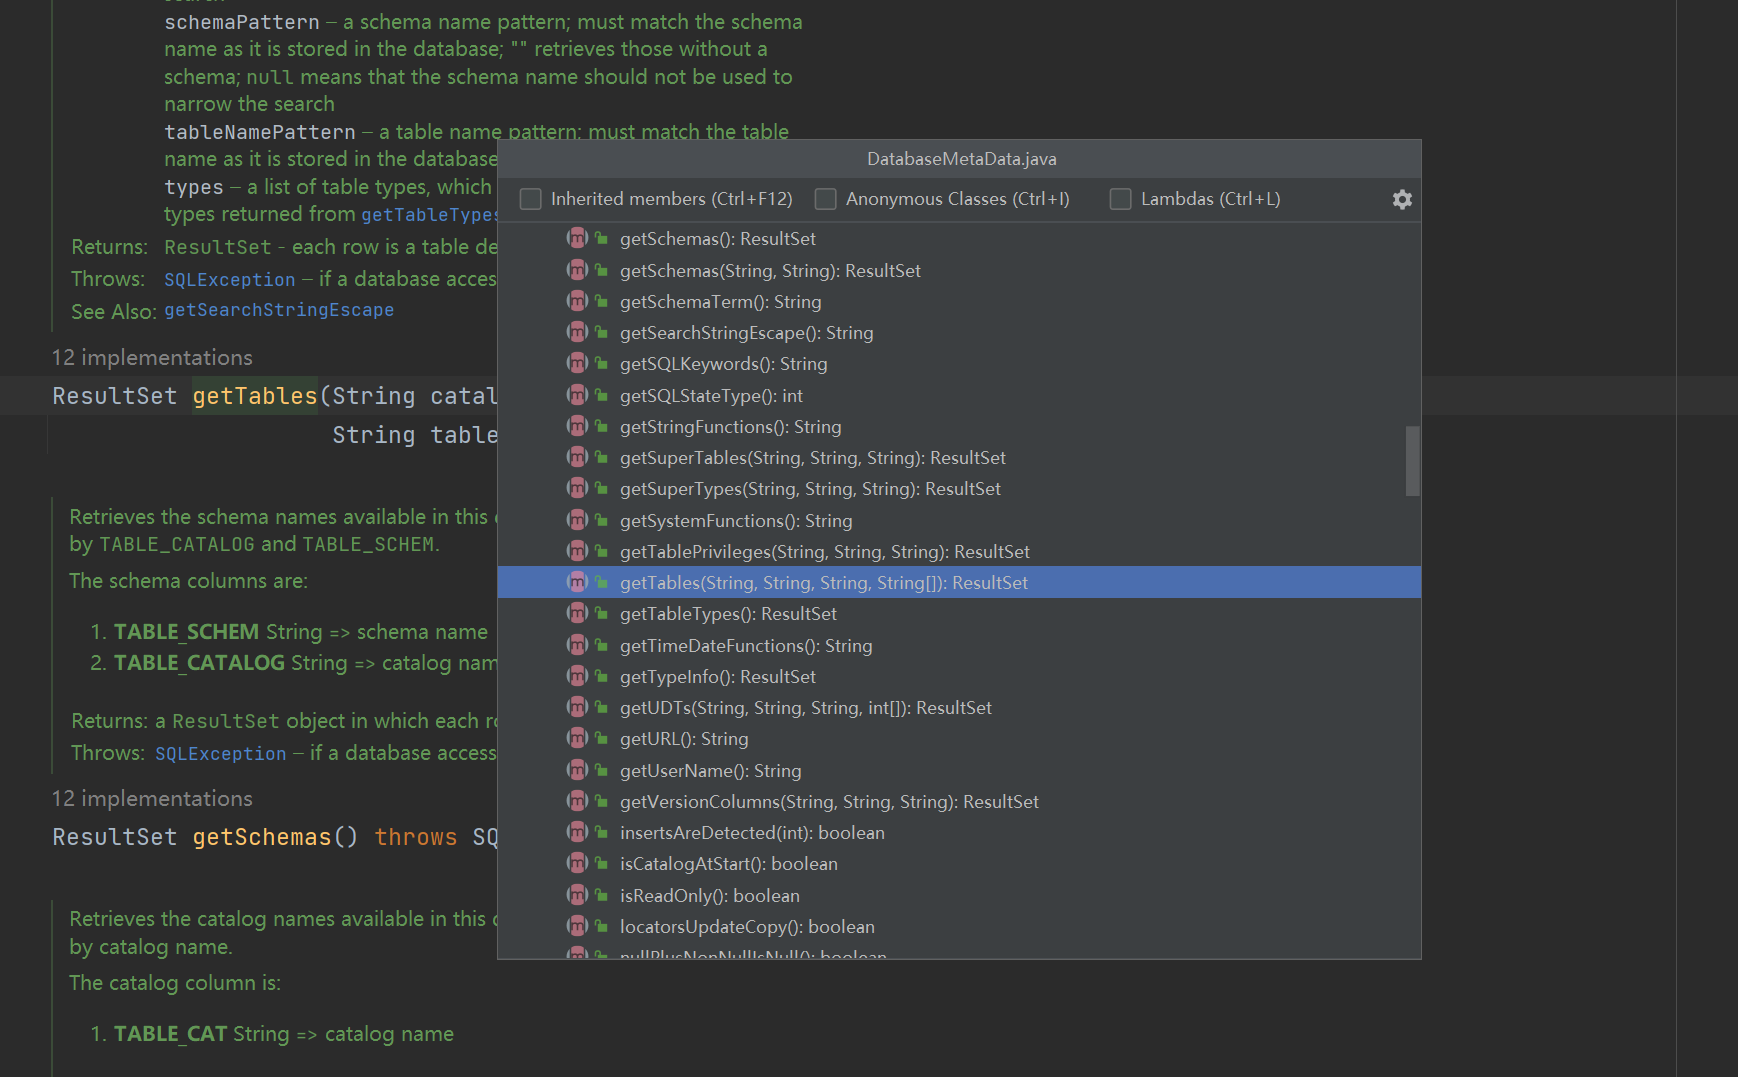Select the getTableTypes(): ResultSet entry
Image resolution: width=1738 pixels, height=1077 pixels.
point(729,613)
